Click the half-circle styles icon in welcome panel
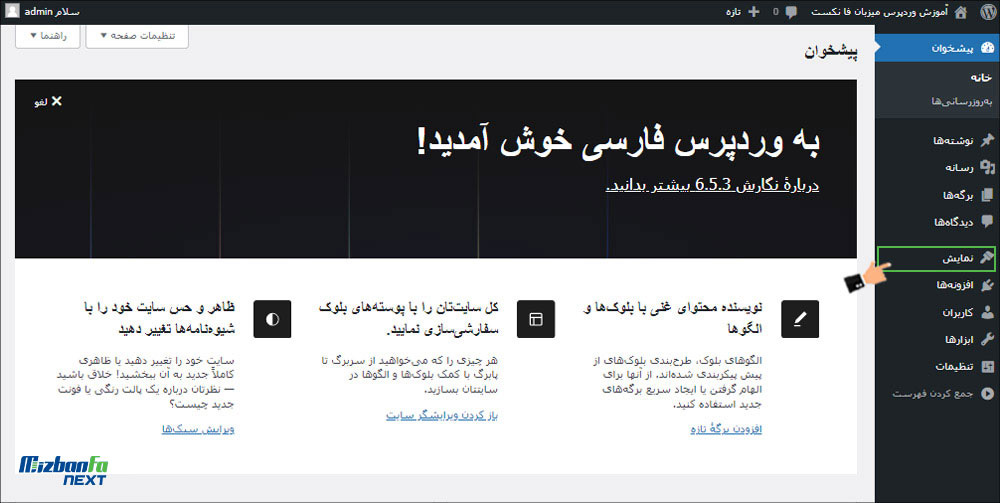This screenshot has width=1000, height=503. [x=272, y=319]
